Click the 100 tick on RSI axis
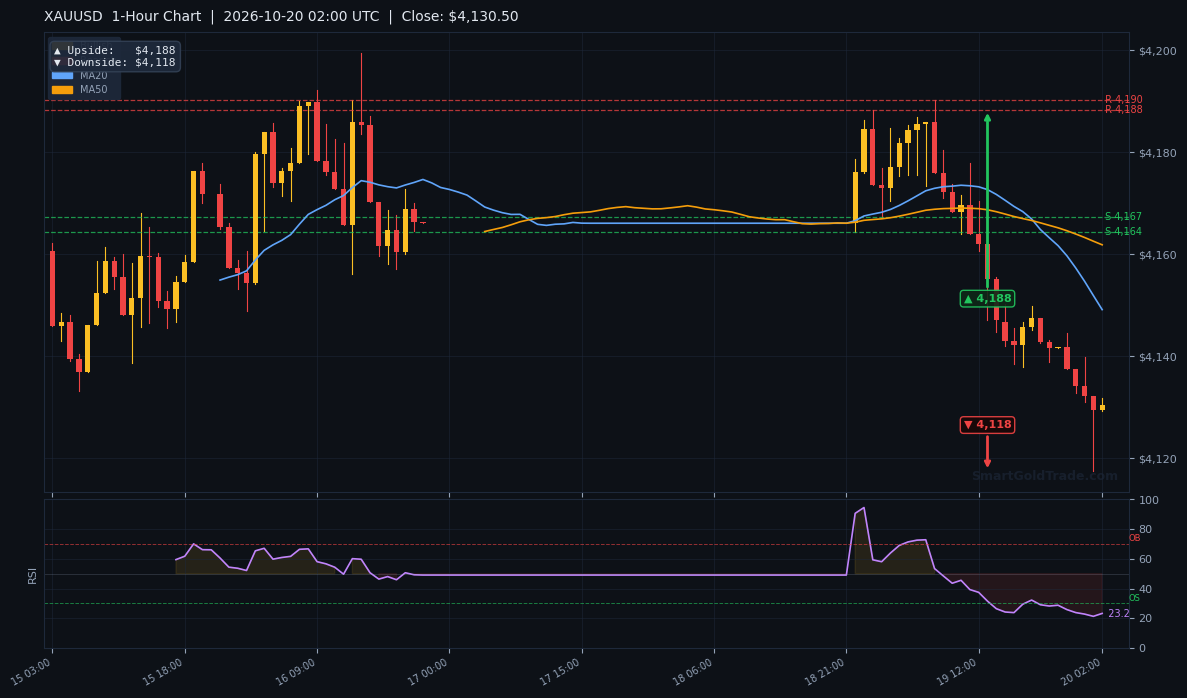1187x698 pixels. click(x=1148, y=500)
